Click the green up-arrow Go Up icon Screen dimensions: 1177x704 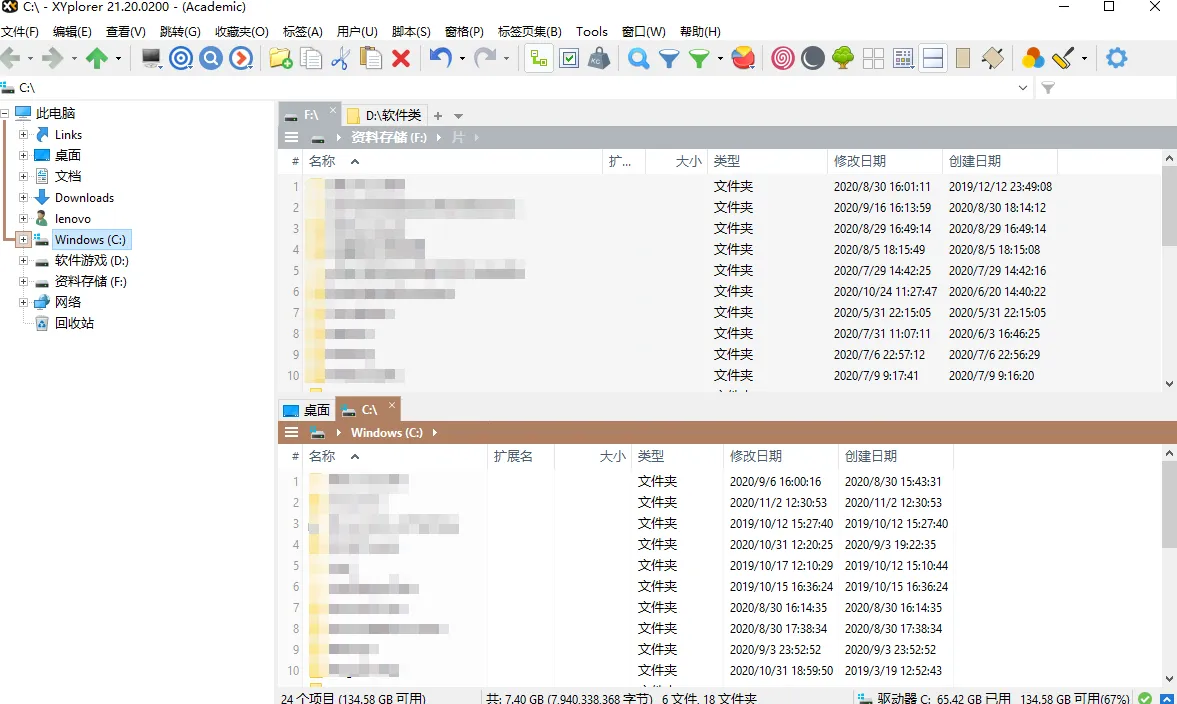click(x=97, y=59)
